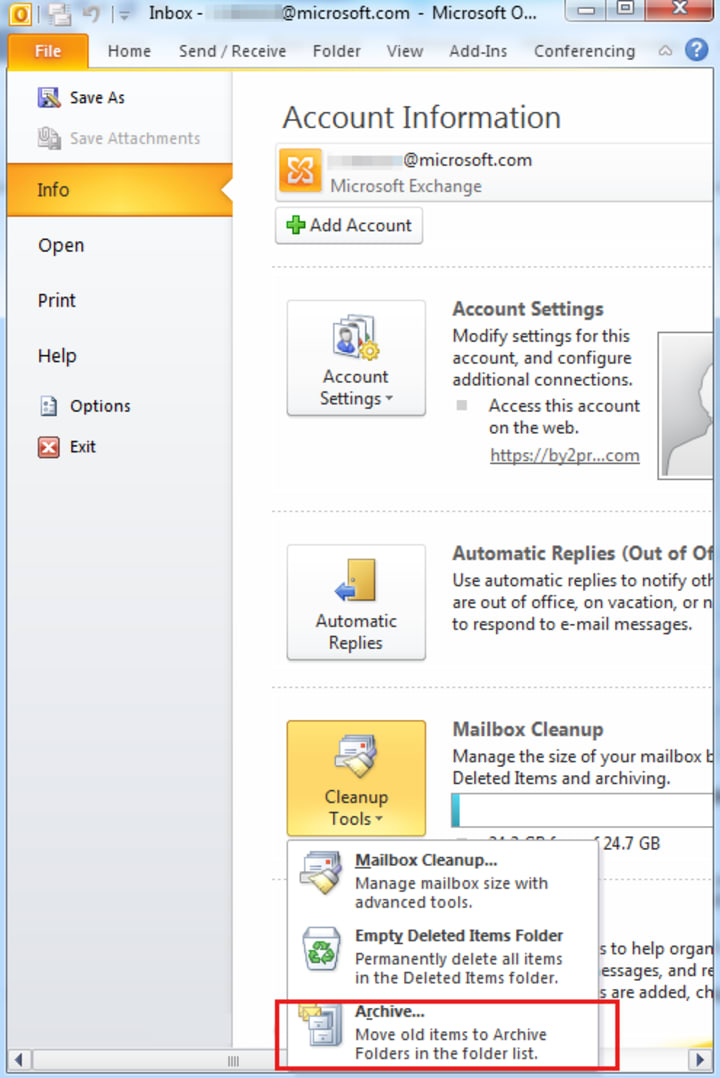The height and width of the screenshot is (1078, 720).
Task: Click the Add Account button
Action: coord(349,226)
